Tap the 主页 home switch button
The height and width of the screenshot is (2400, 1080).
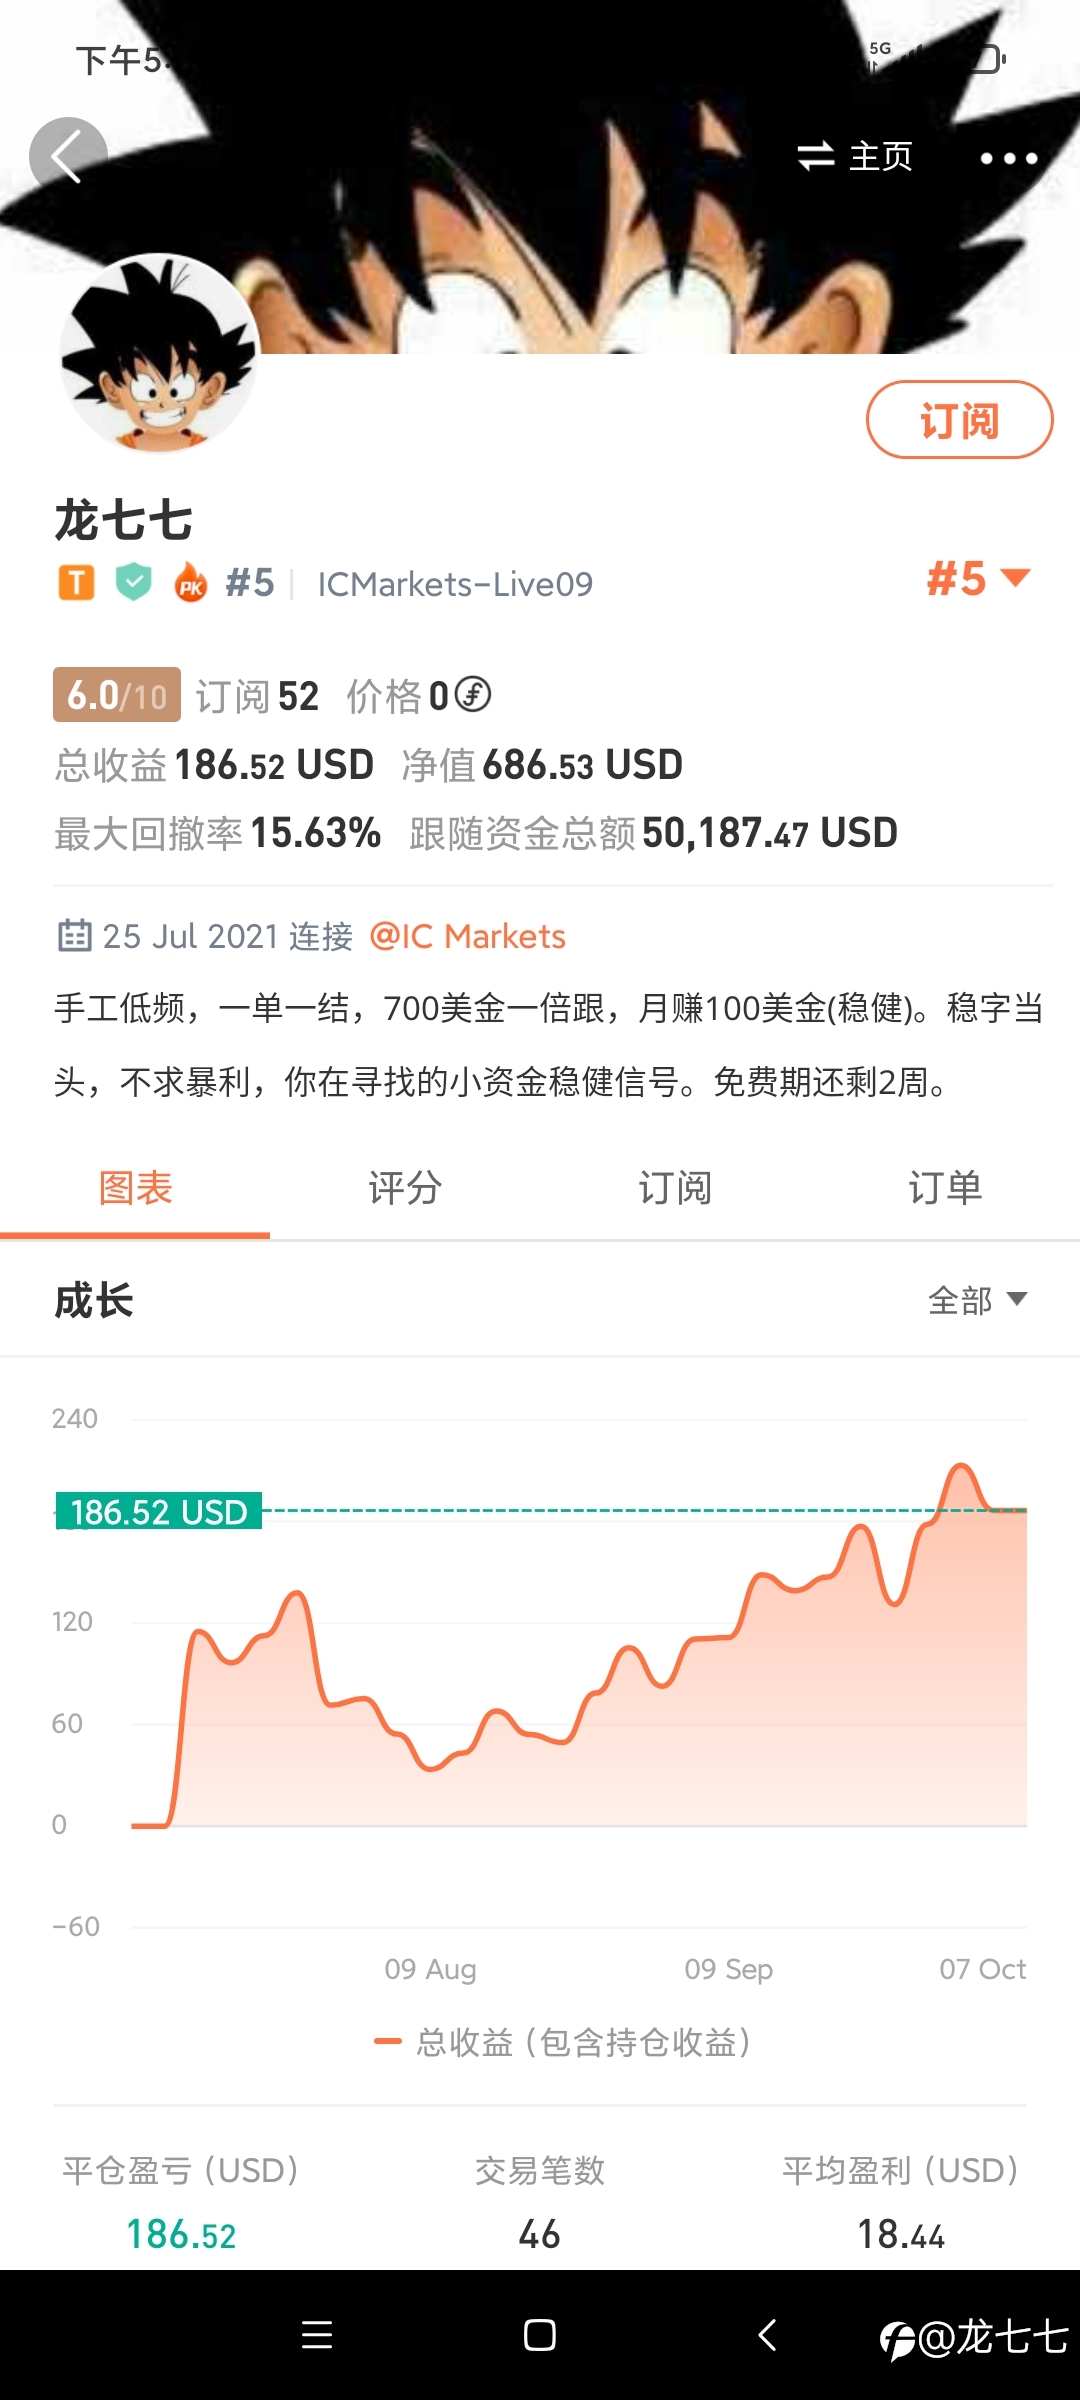(856, 156)
